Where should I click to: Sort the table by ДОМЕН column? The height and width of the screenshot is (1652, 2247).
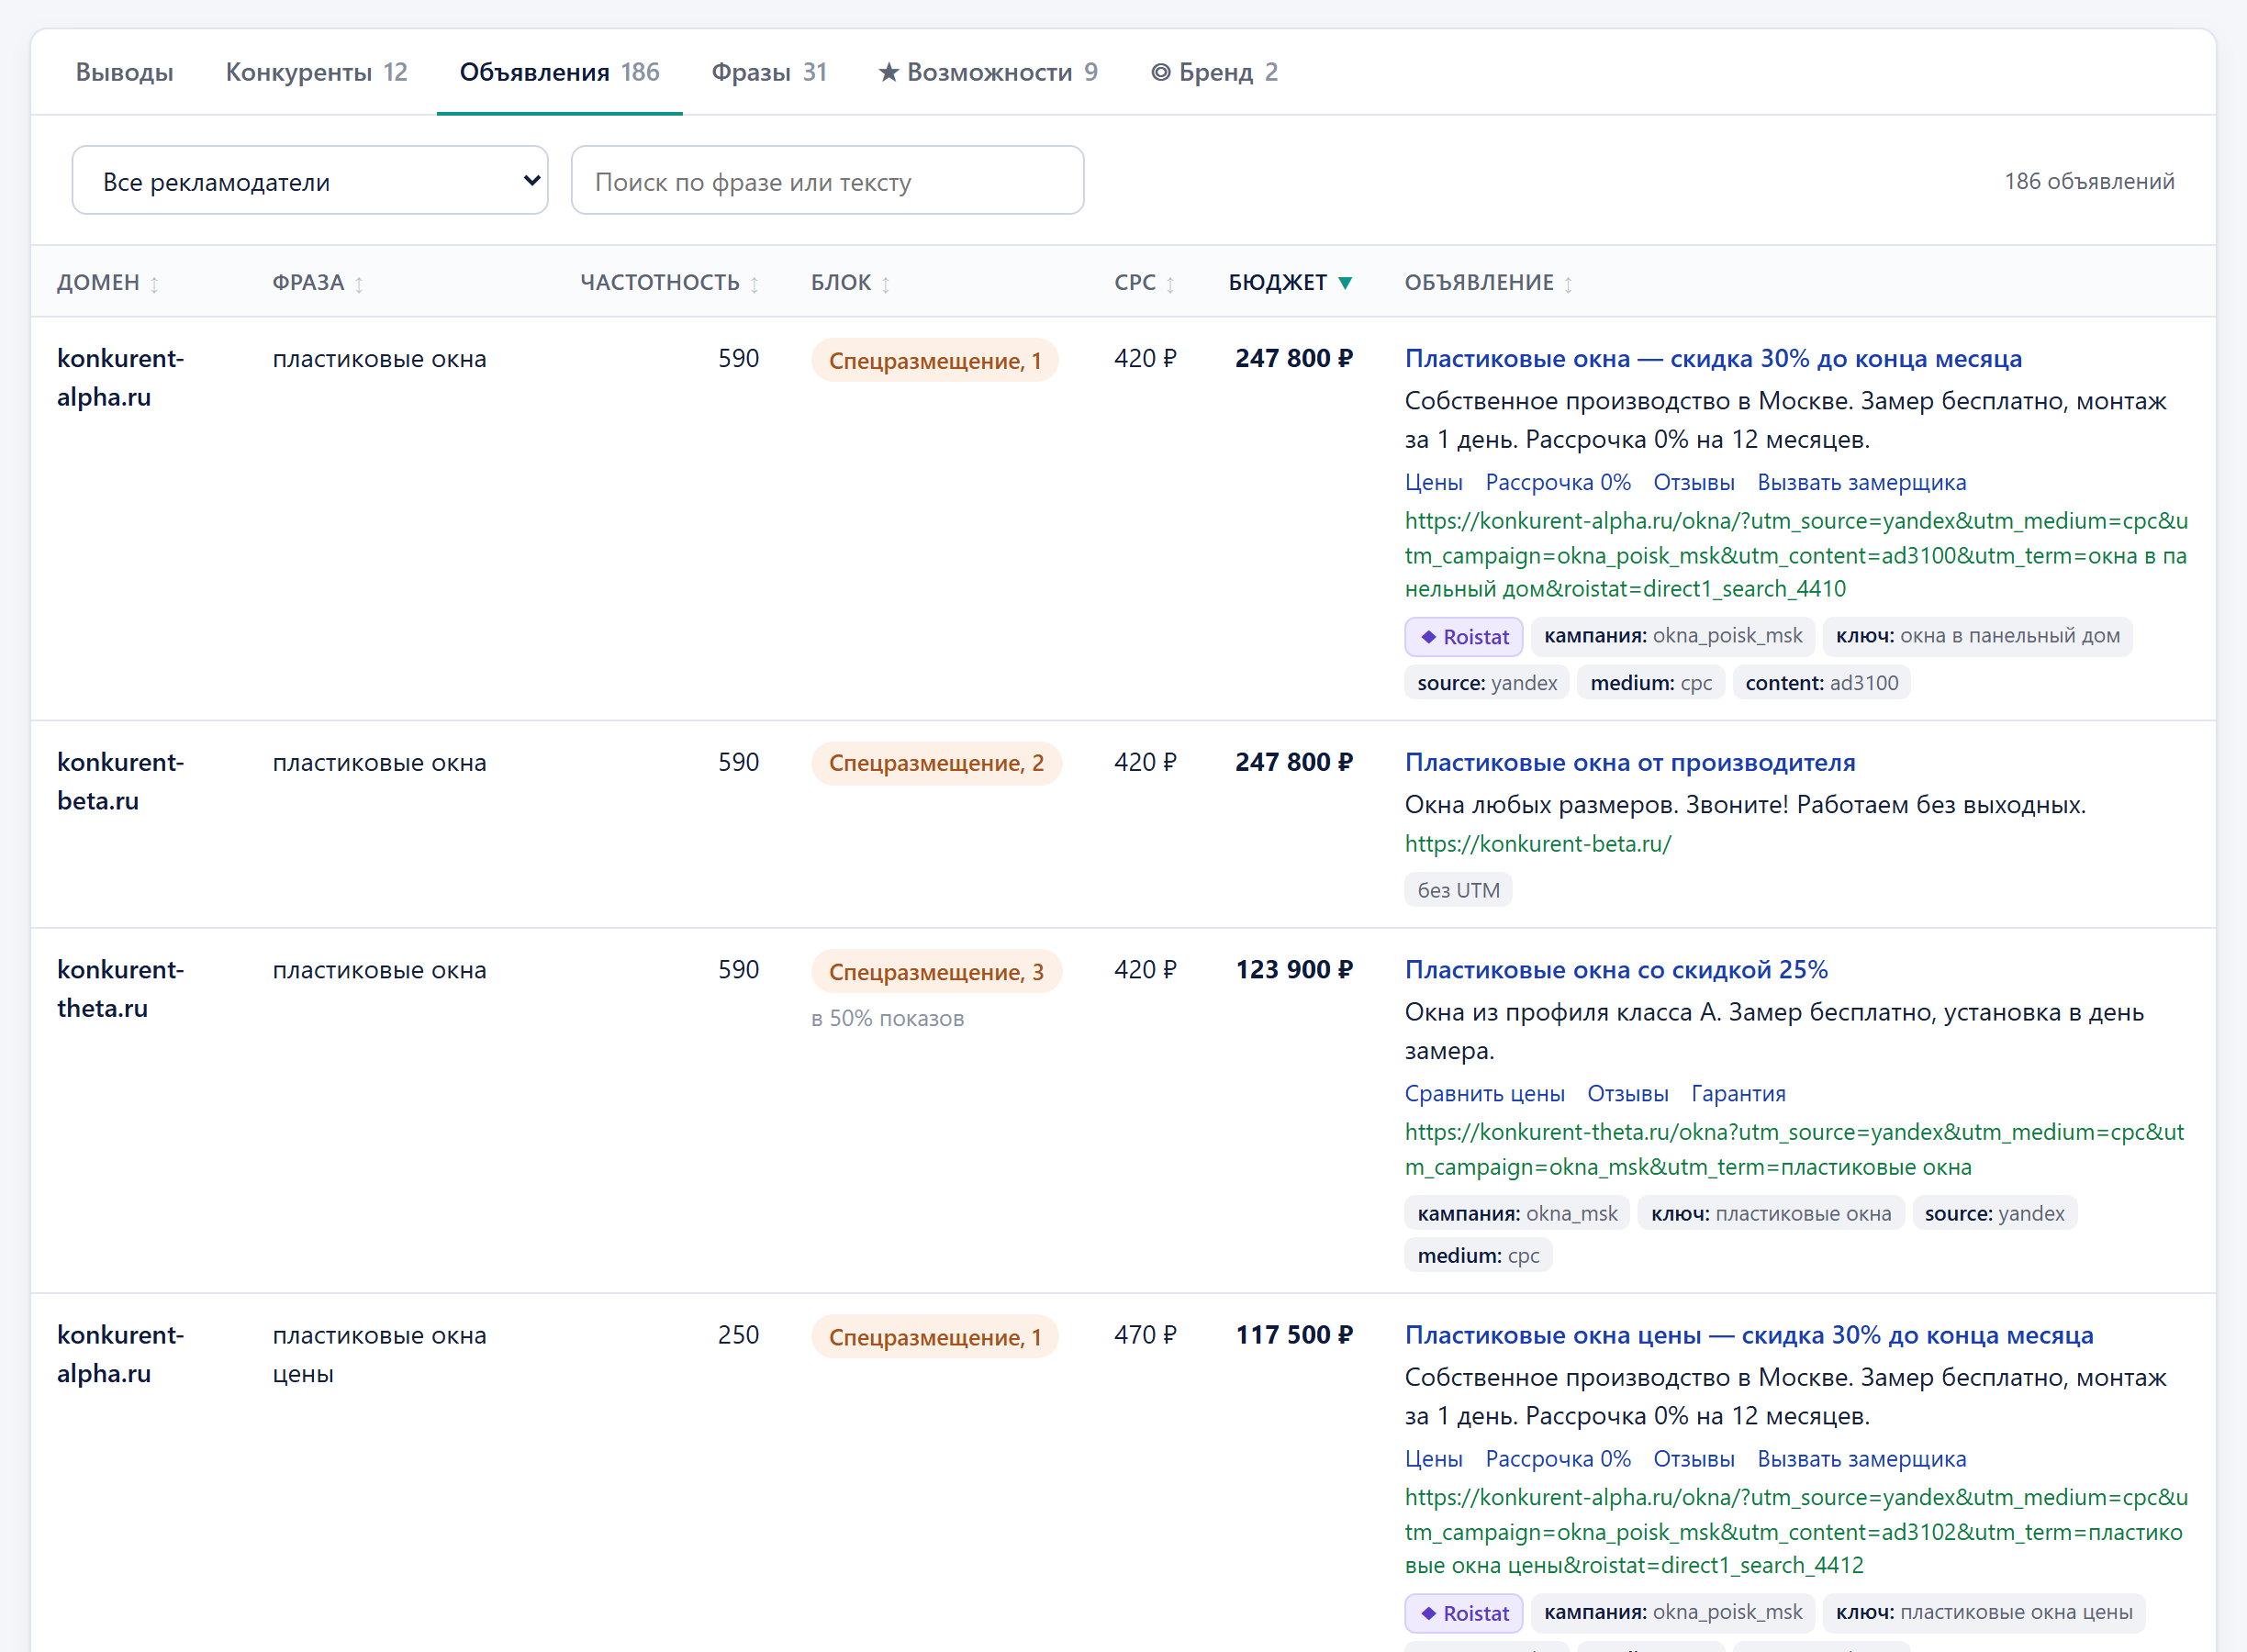(107, 283)
